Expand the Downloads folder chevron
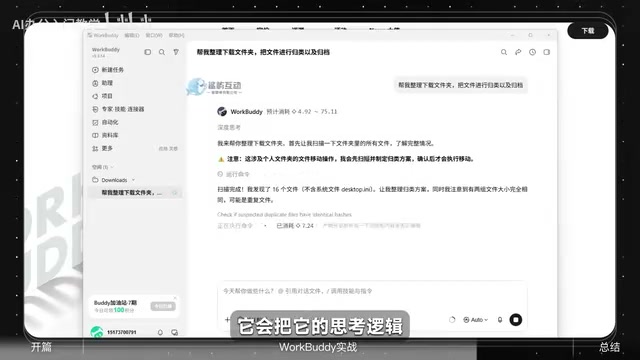The height and width of the screenshot is (360, 640). click(x=133, y=180)
